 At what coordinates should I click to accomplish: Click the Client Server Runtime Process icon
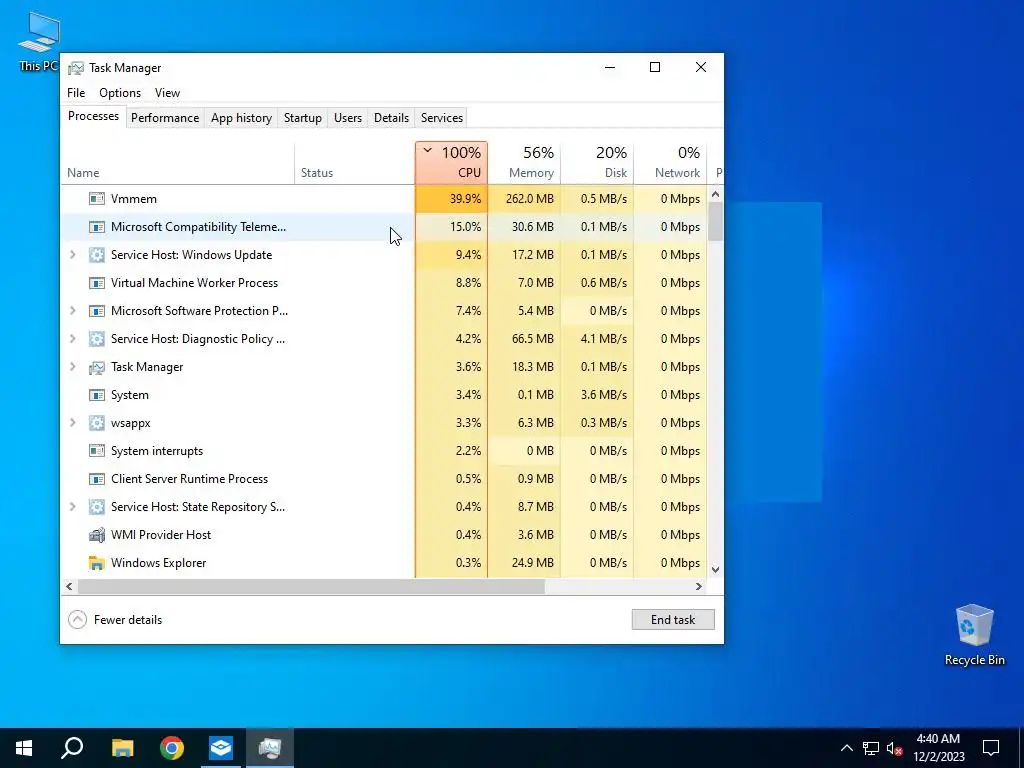97,479
